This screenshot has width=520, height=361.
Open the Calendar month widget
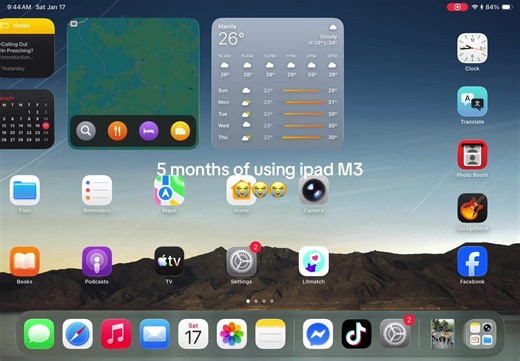click(x=27, y=119)
